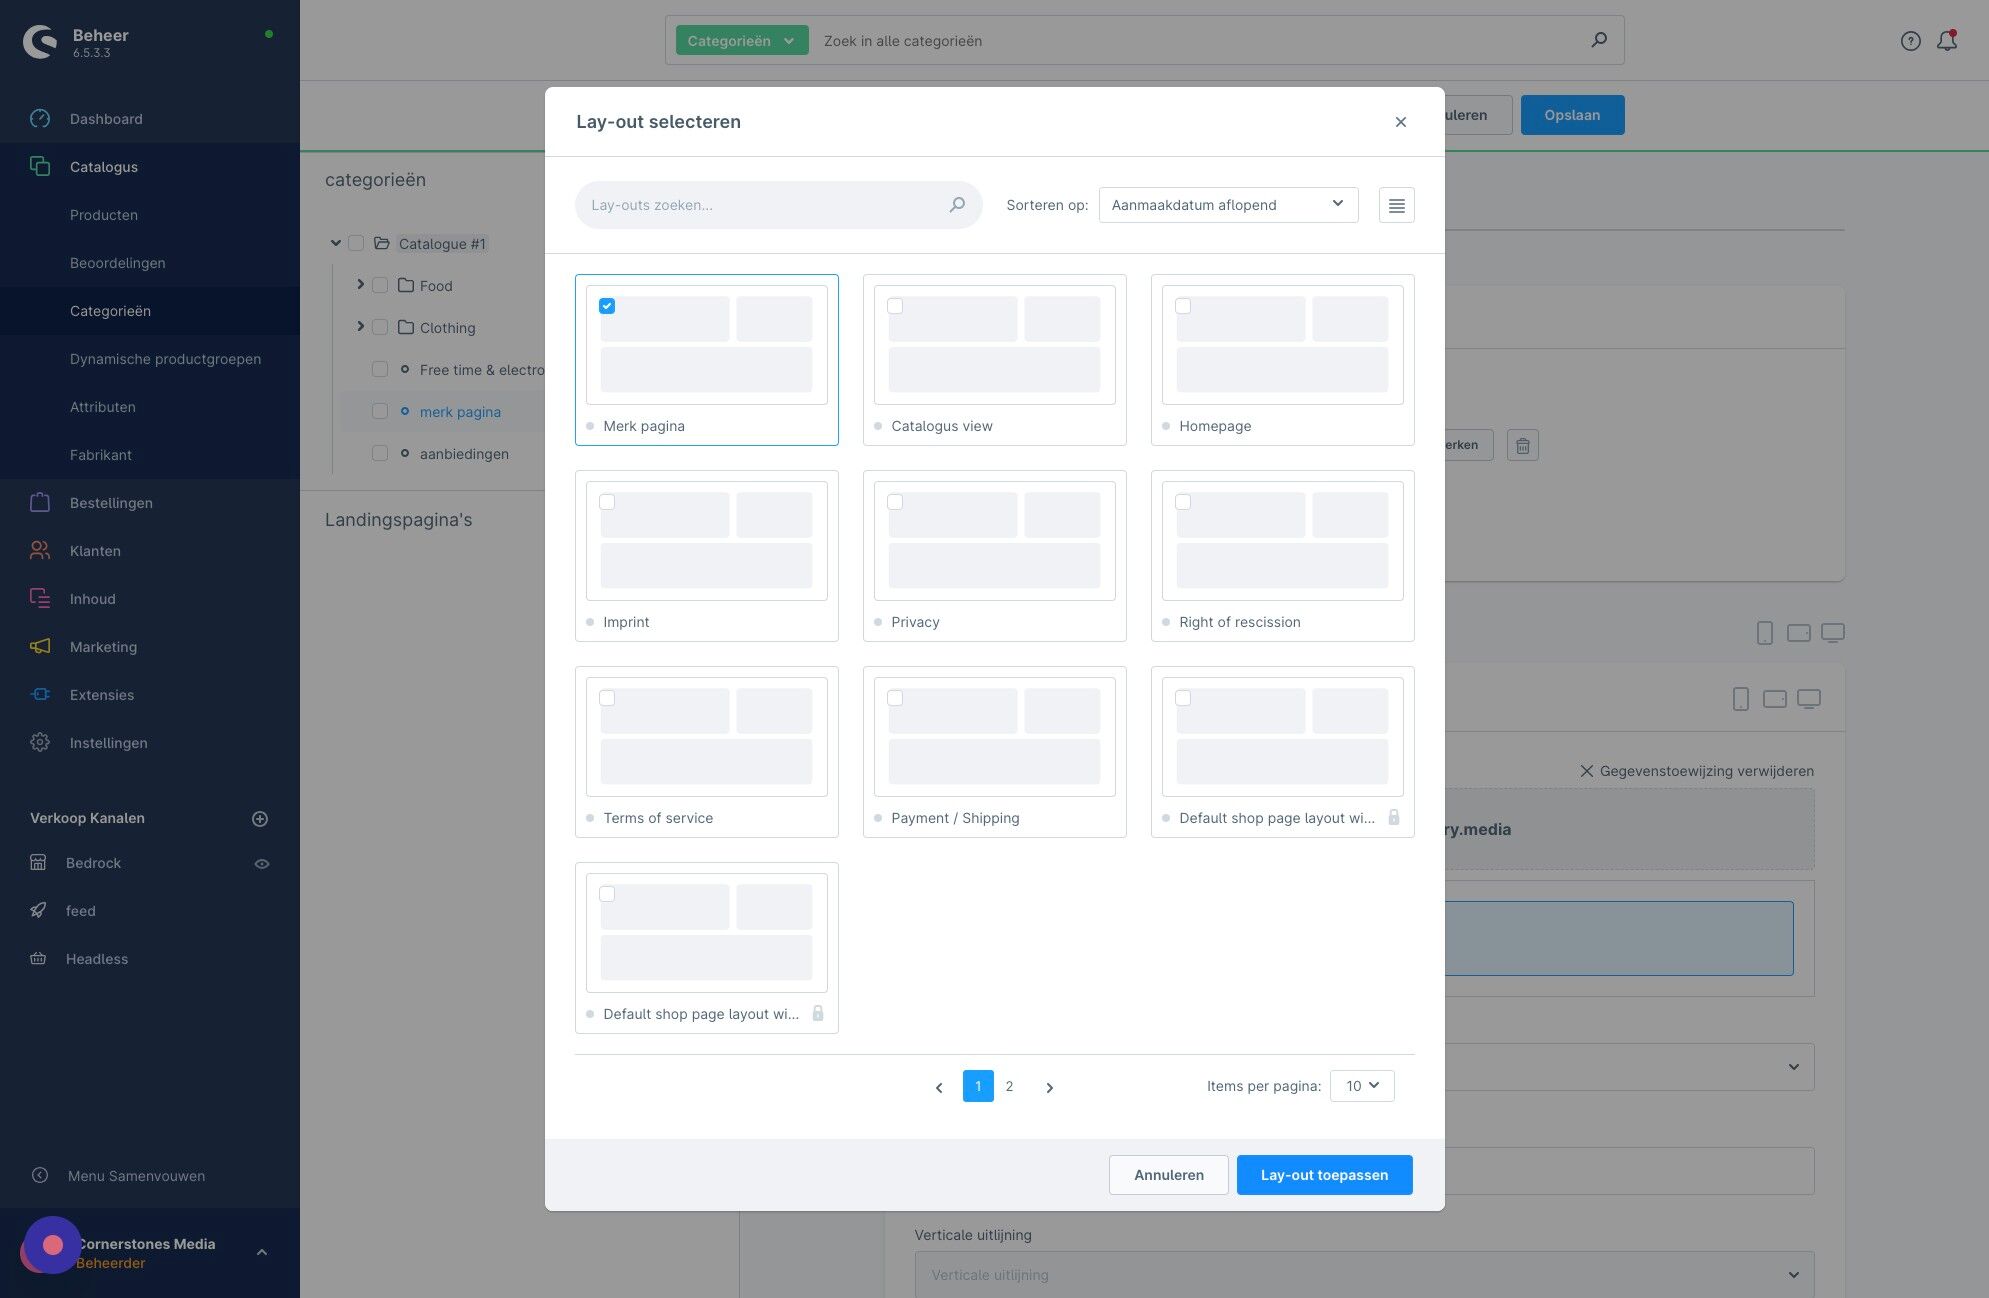Go to next page of layouts

click(x=1049, y=1087)
